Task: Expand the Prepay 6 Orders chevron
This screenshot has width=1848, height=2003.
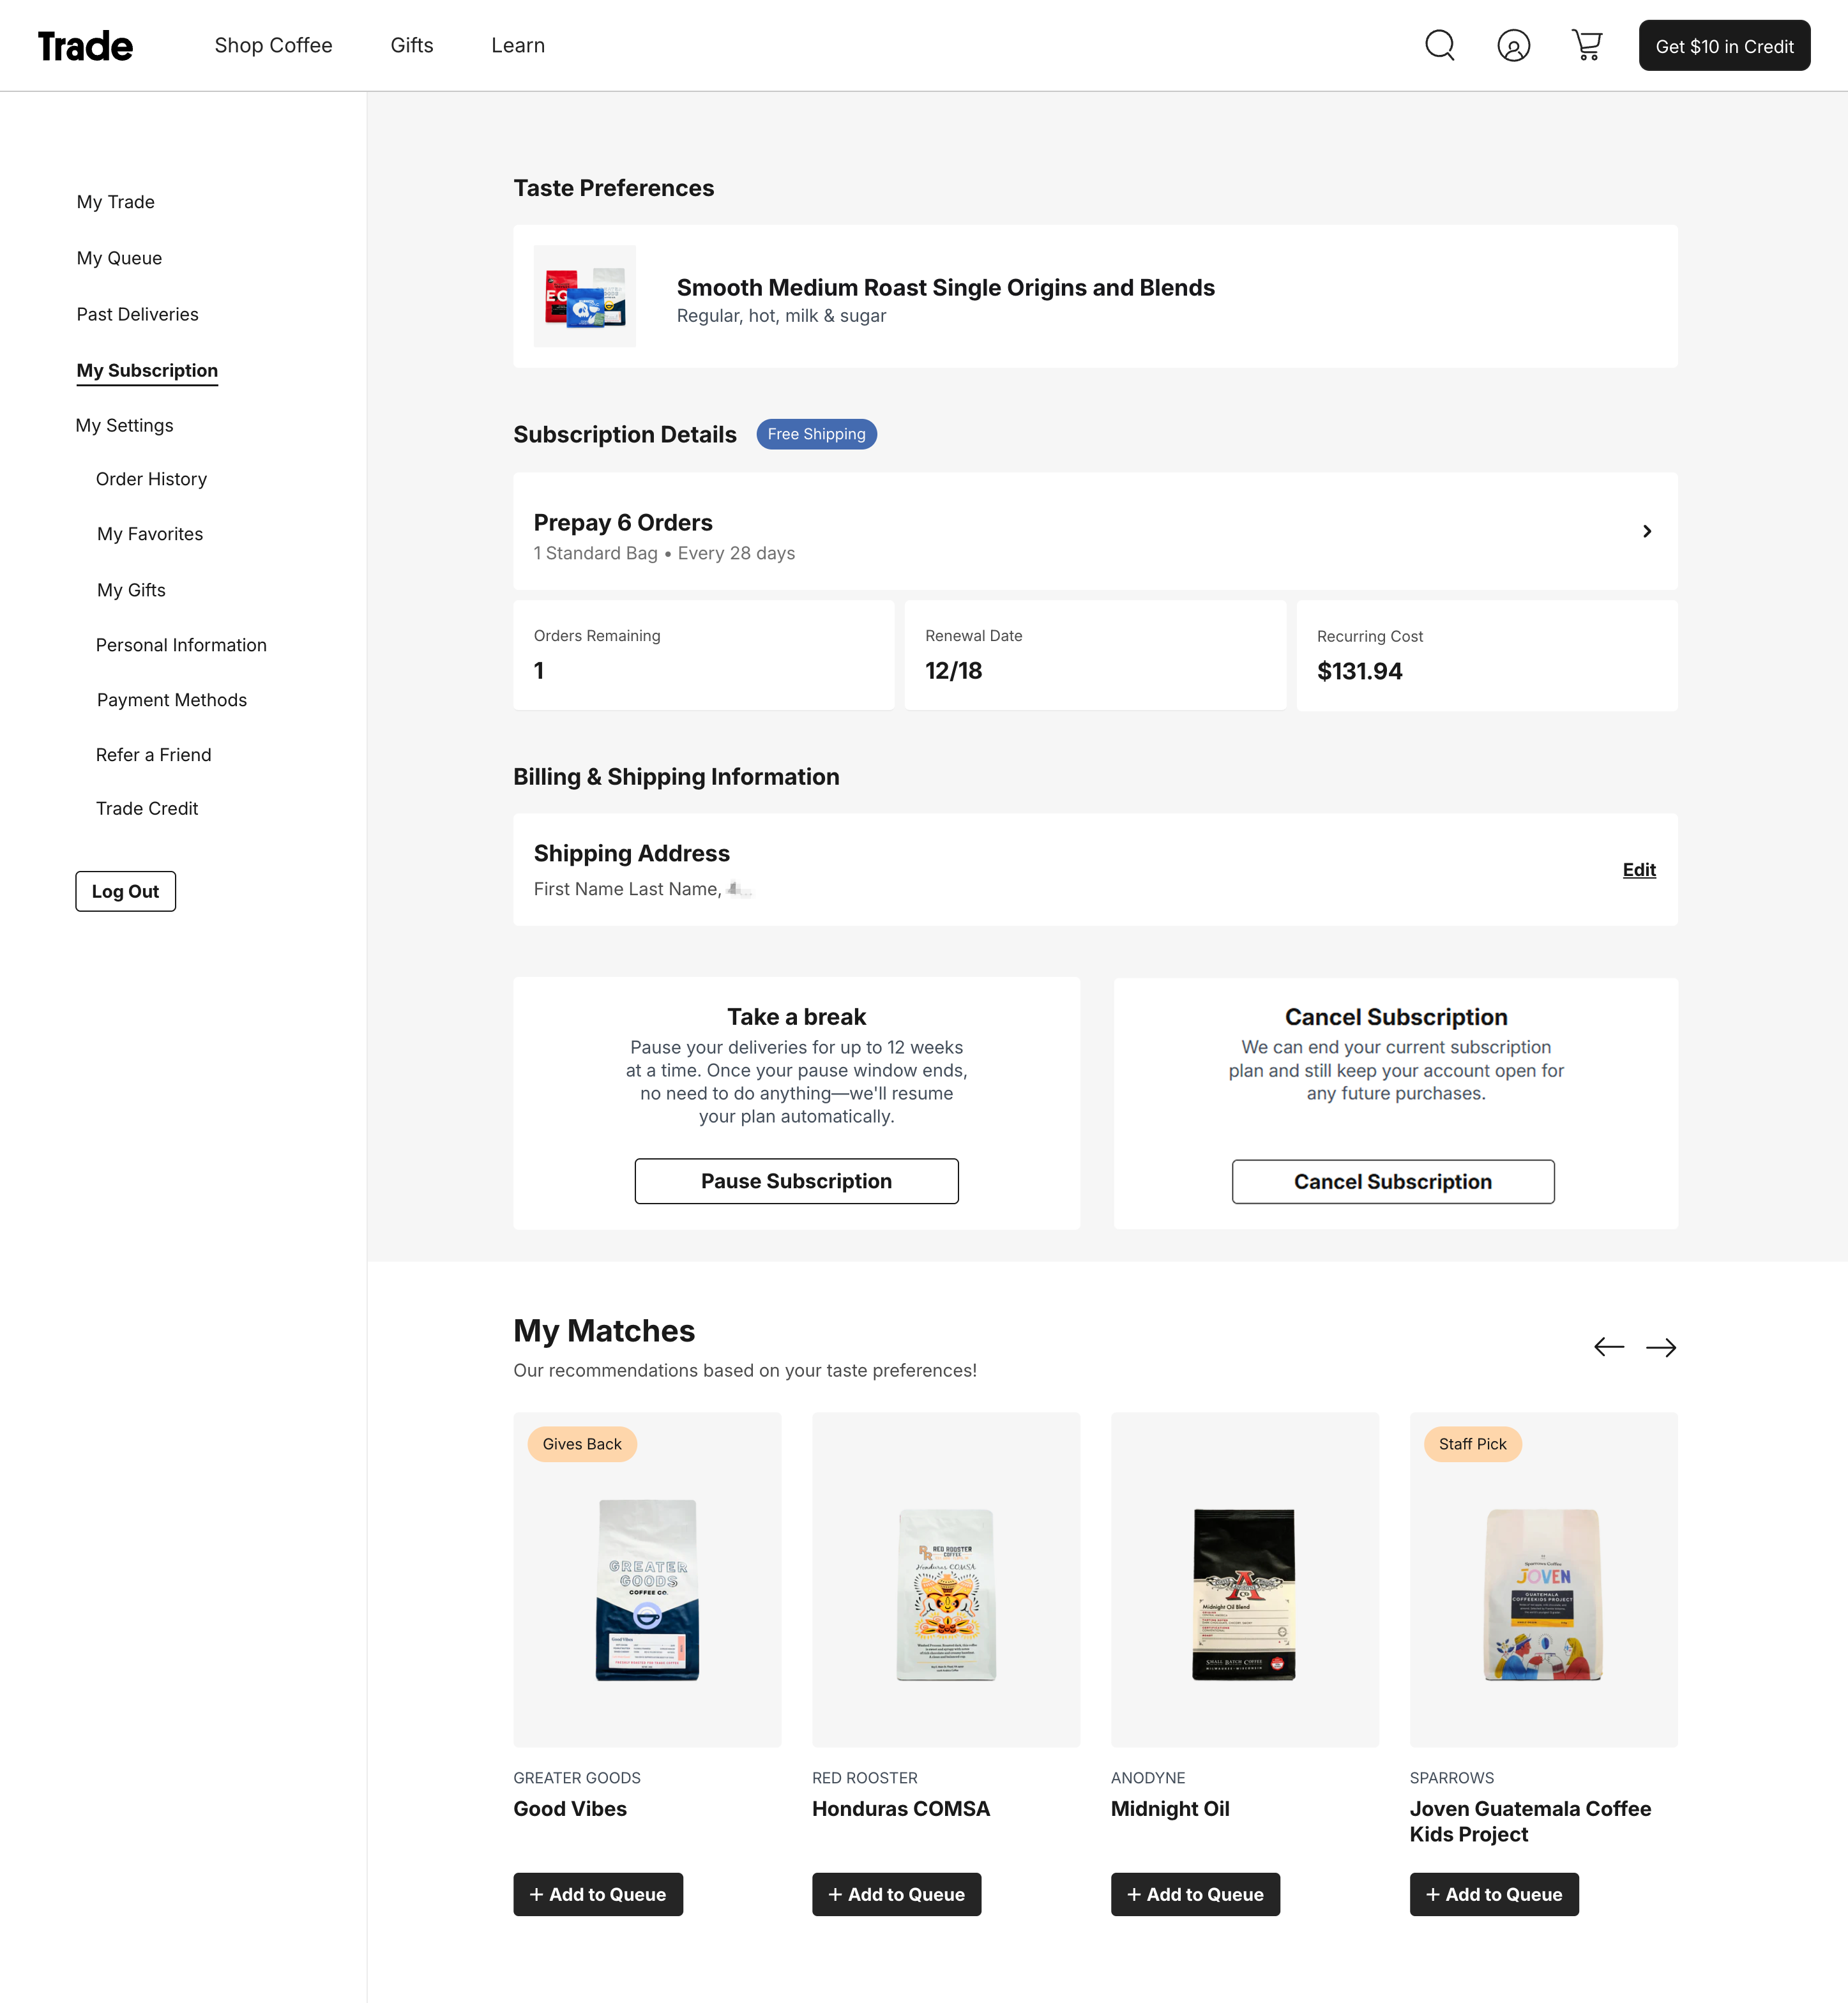Action: 1646,532
